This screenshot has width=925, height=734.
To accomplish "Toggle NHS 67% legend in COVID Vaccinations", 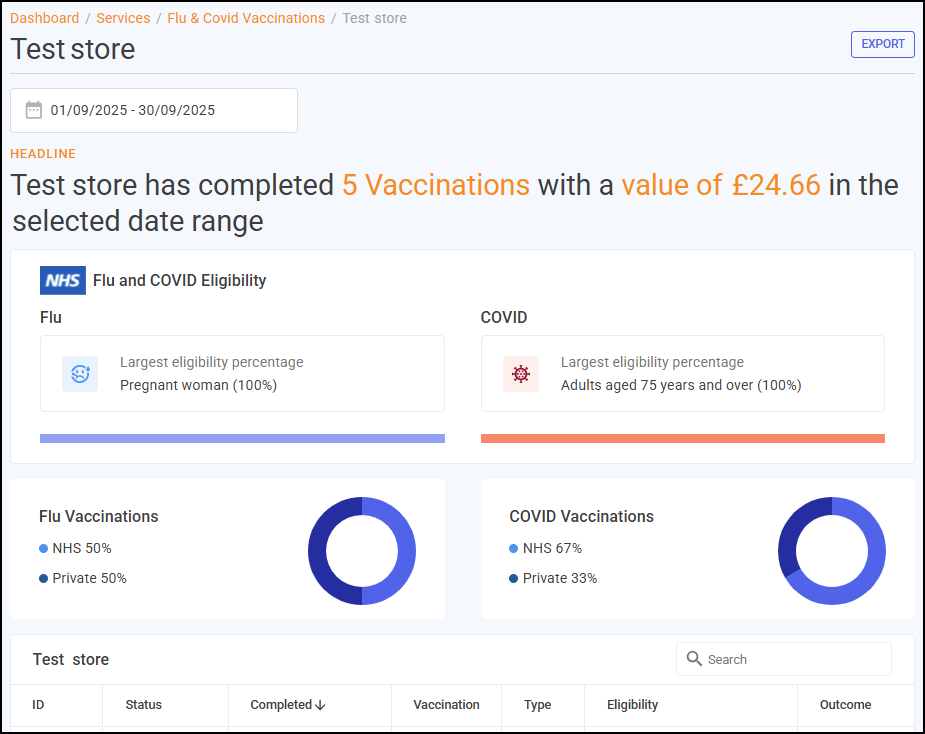I will click(x=546, y=548).
